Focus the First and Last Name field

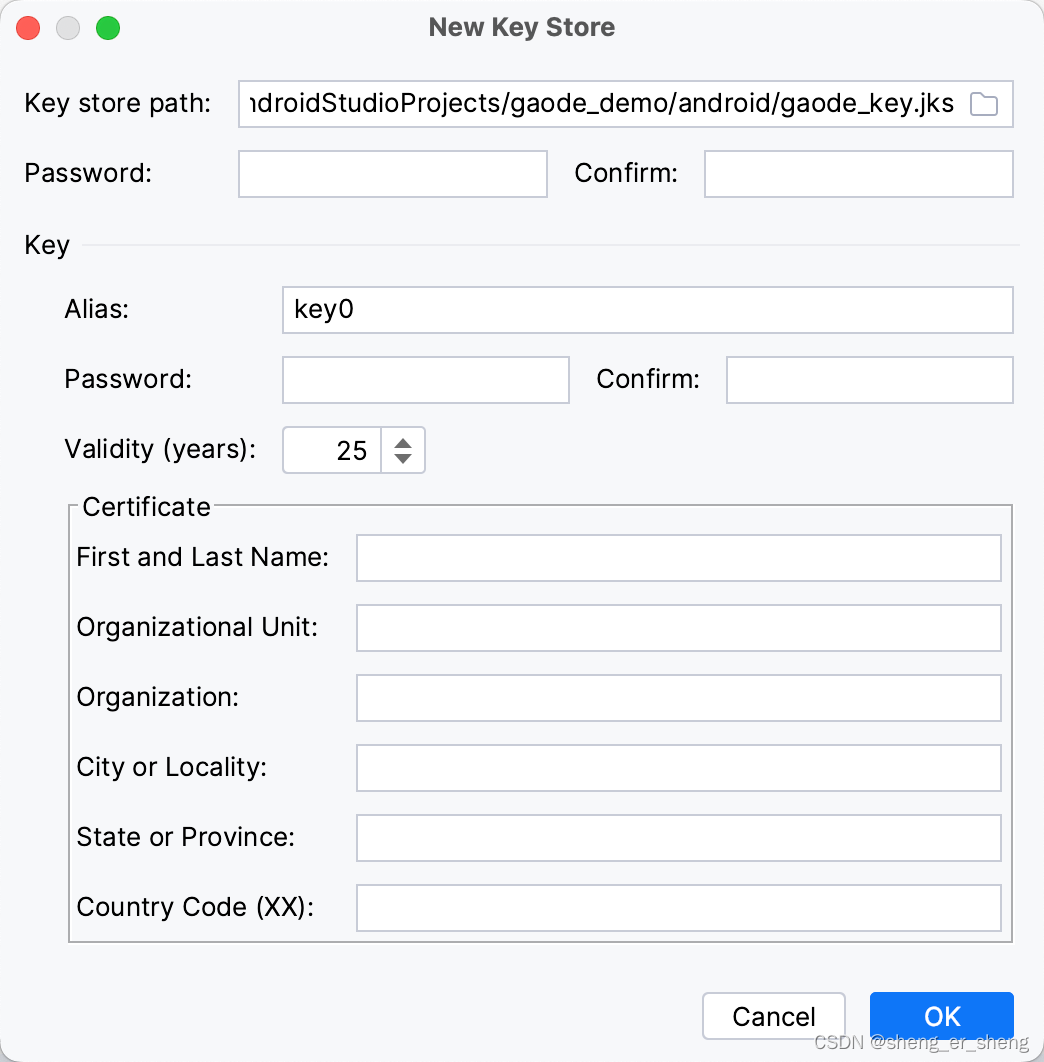pyautogui.click(x=679, y=558)
